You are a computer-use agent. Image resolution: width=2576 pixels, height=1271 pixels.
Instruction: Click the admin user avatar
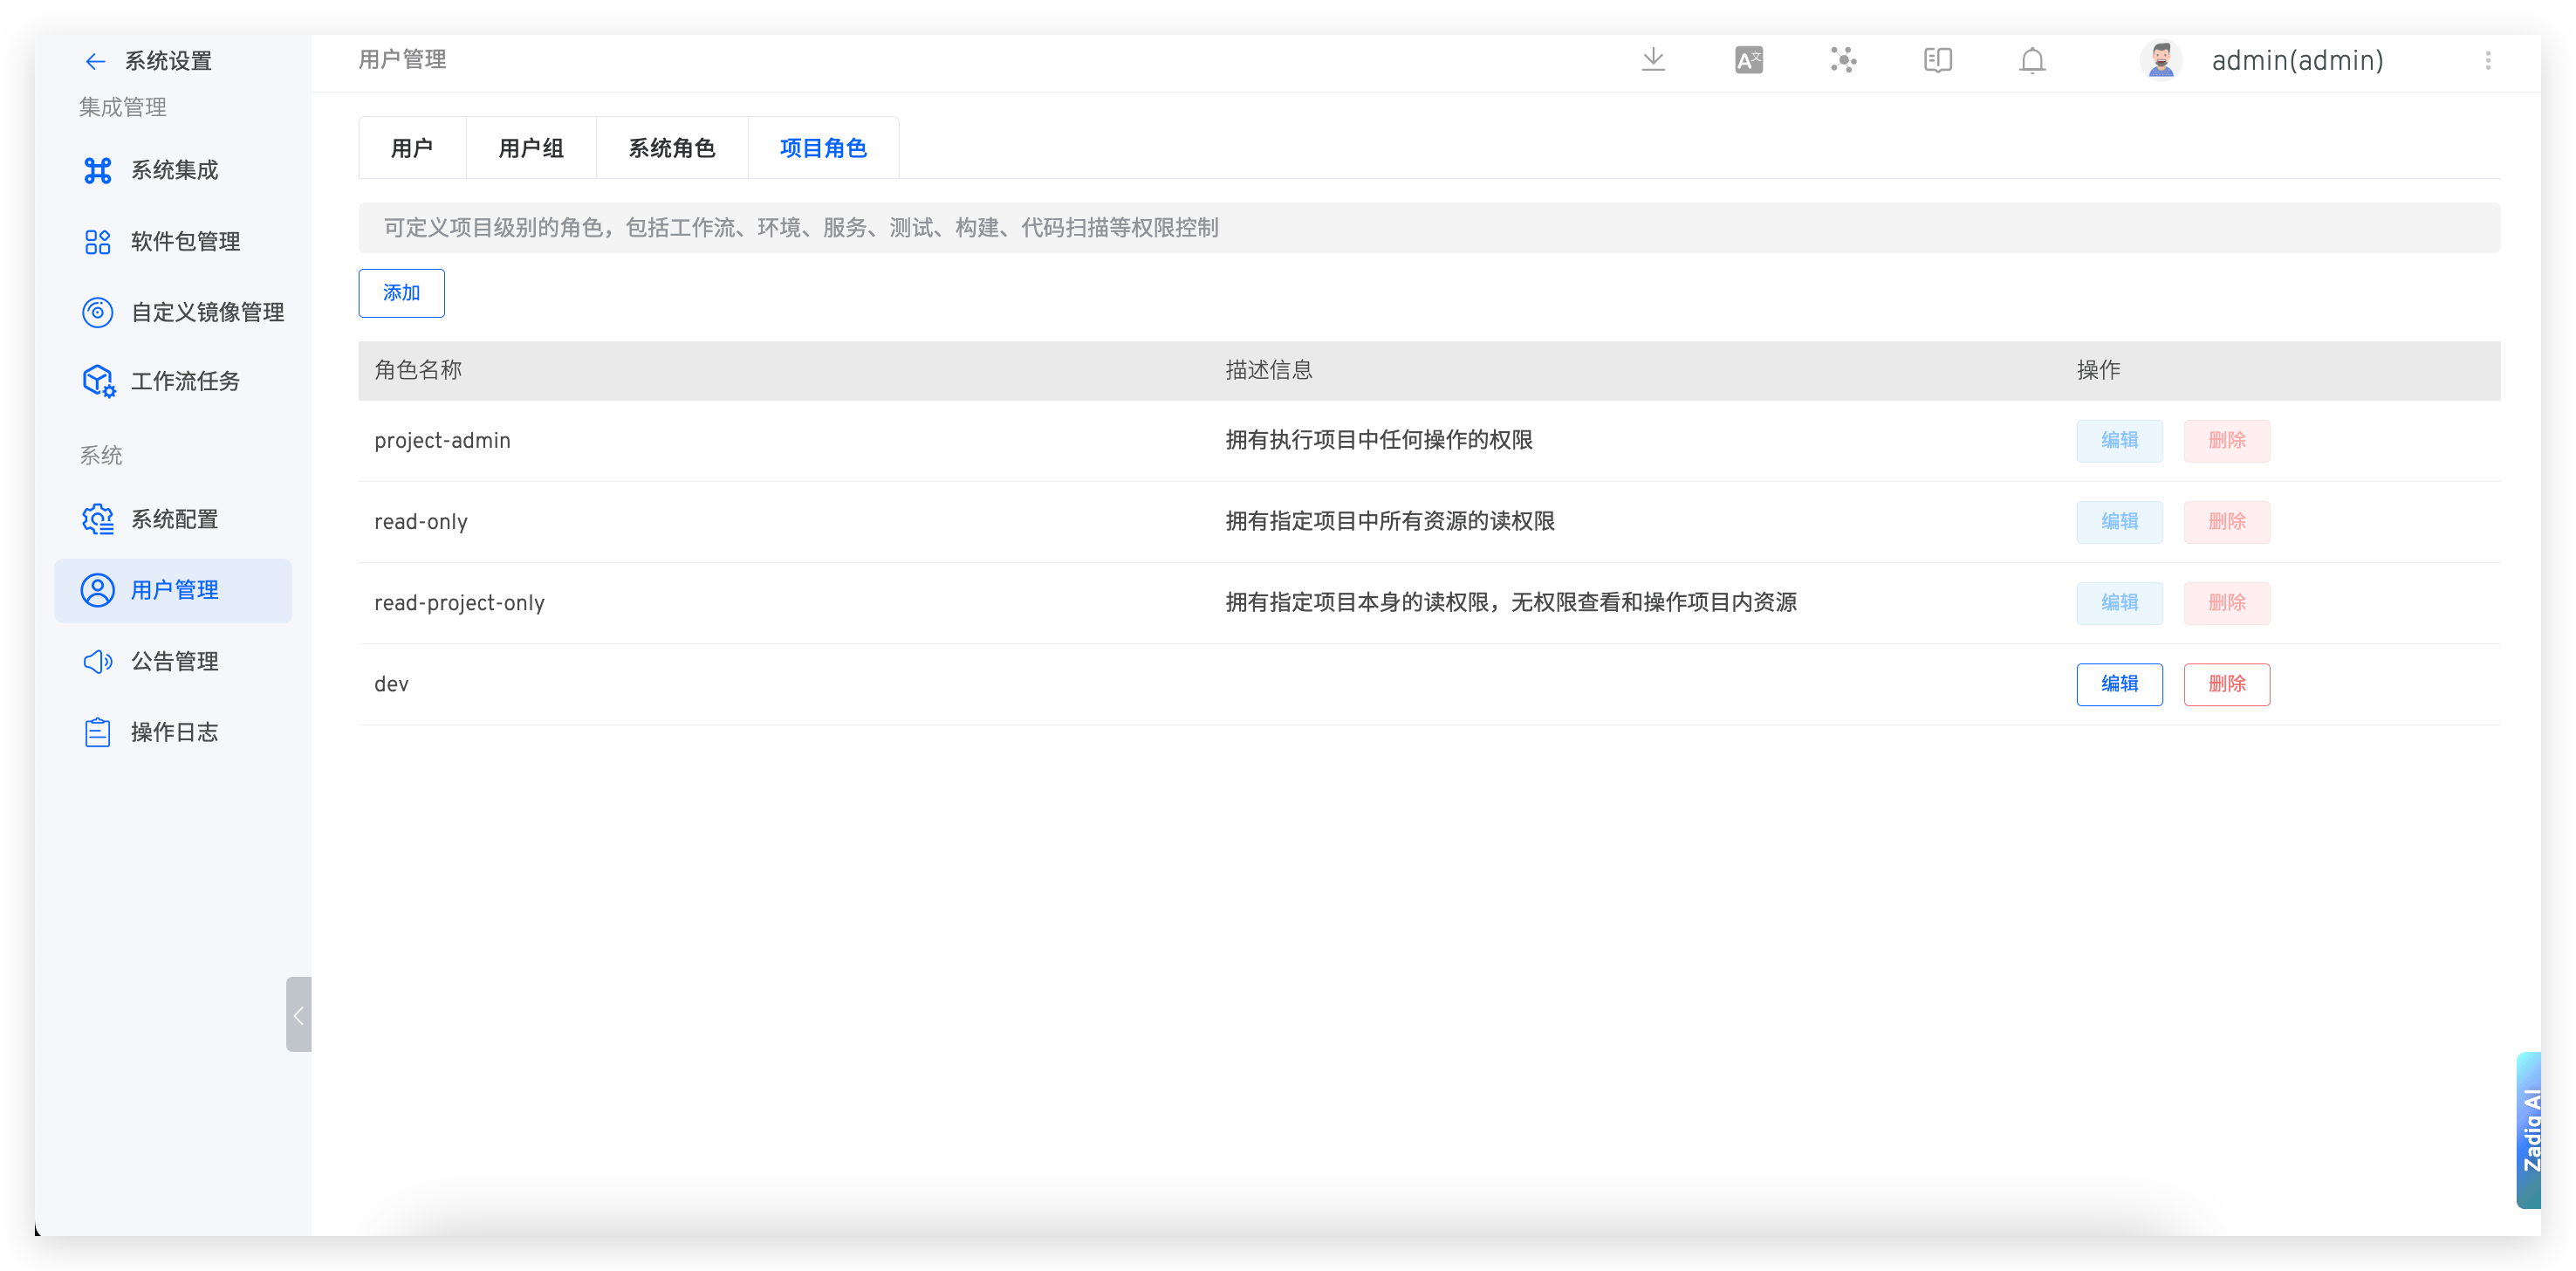tap(2161, 60)
